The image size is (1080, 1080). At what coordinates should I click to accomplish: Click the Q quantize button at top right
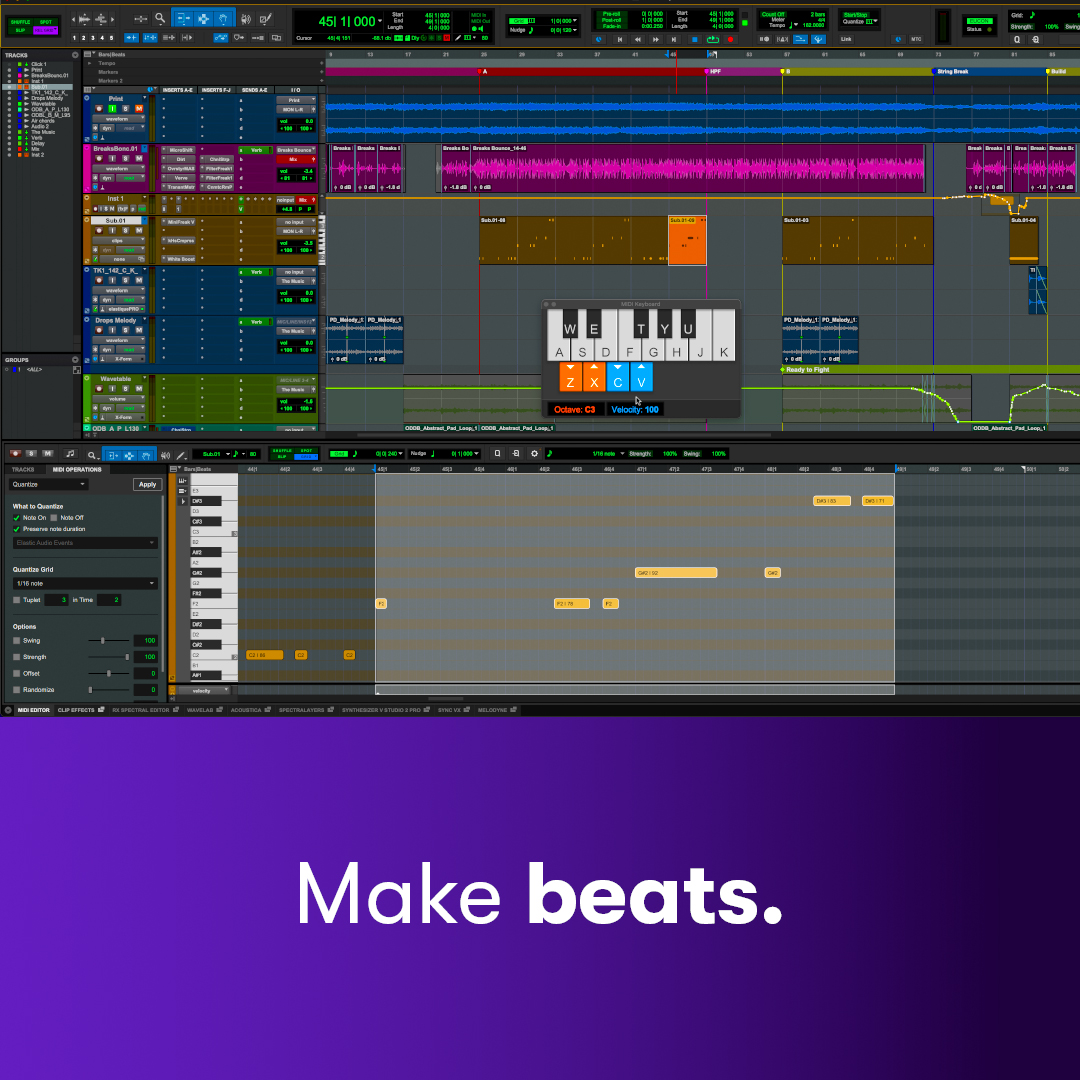click(1017, 39)
